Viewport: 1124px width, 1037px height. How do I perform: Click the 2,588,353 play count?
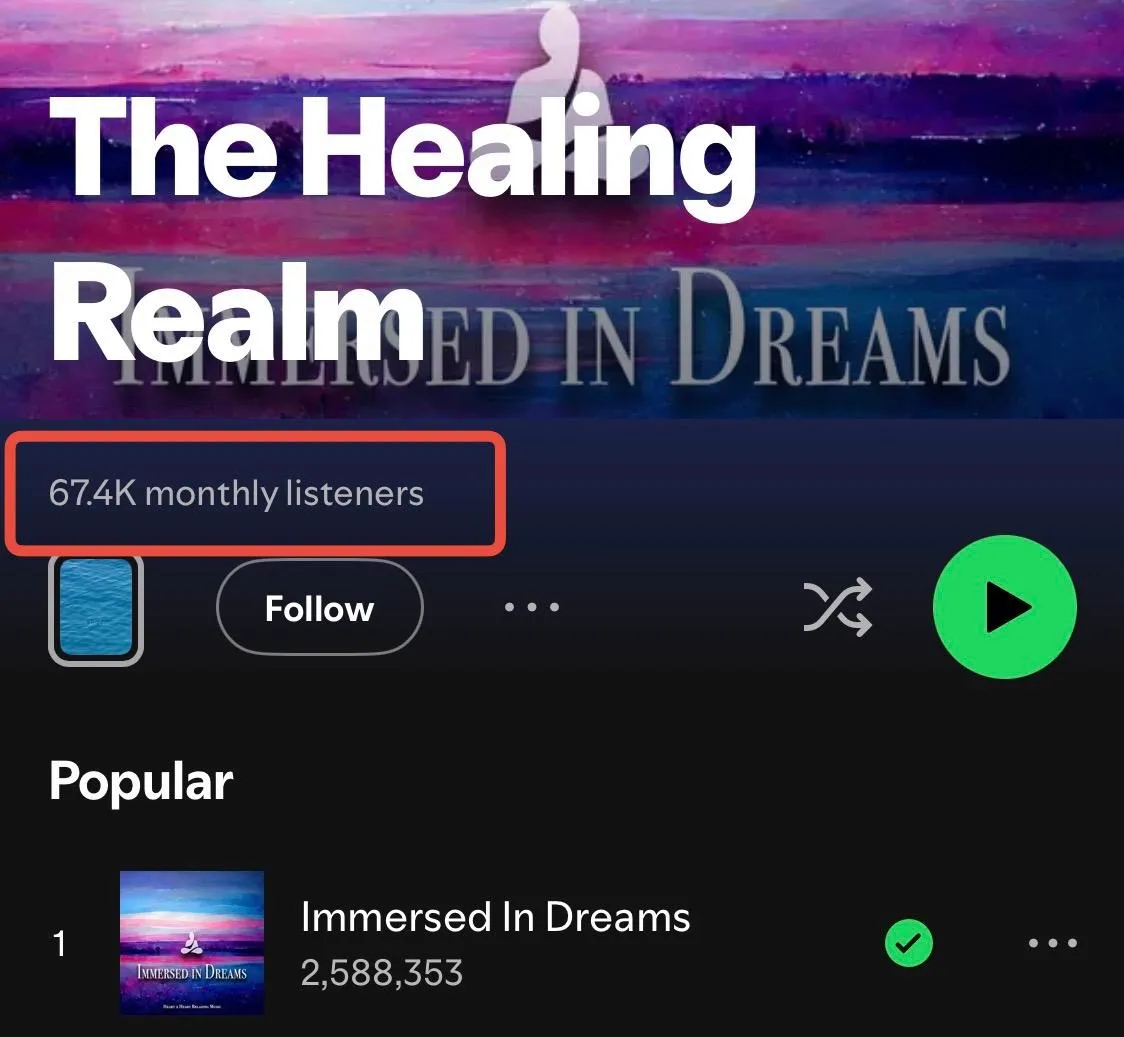381,973
